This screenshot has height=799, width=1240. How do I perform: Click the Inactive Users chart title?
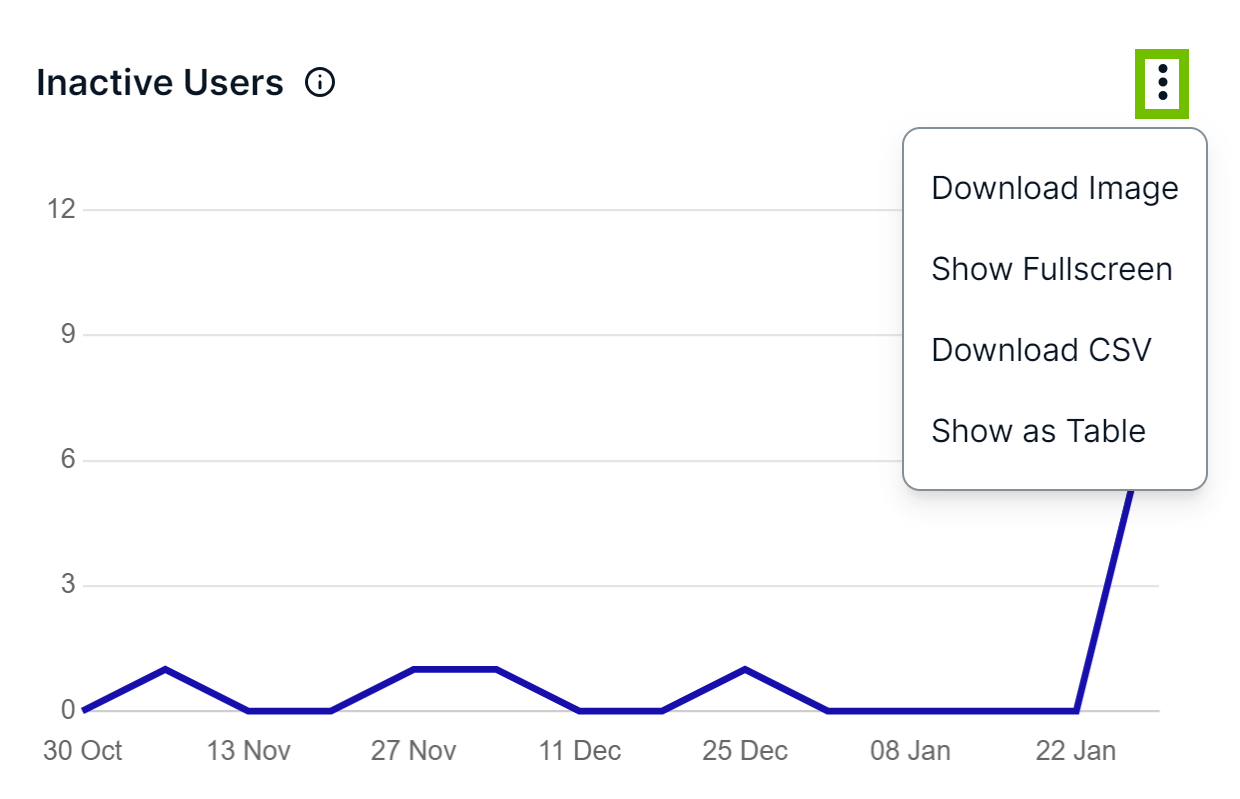tap(160, 83)
